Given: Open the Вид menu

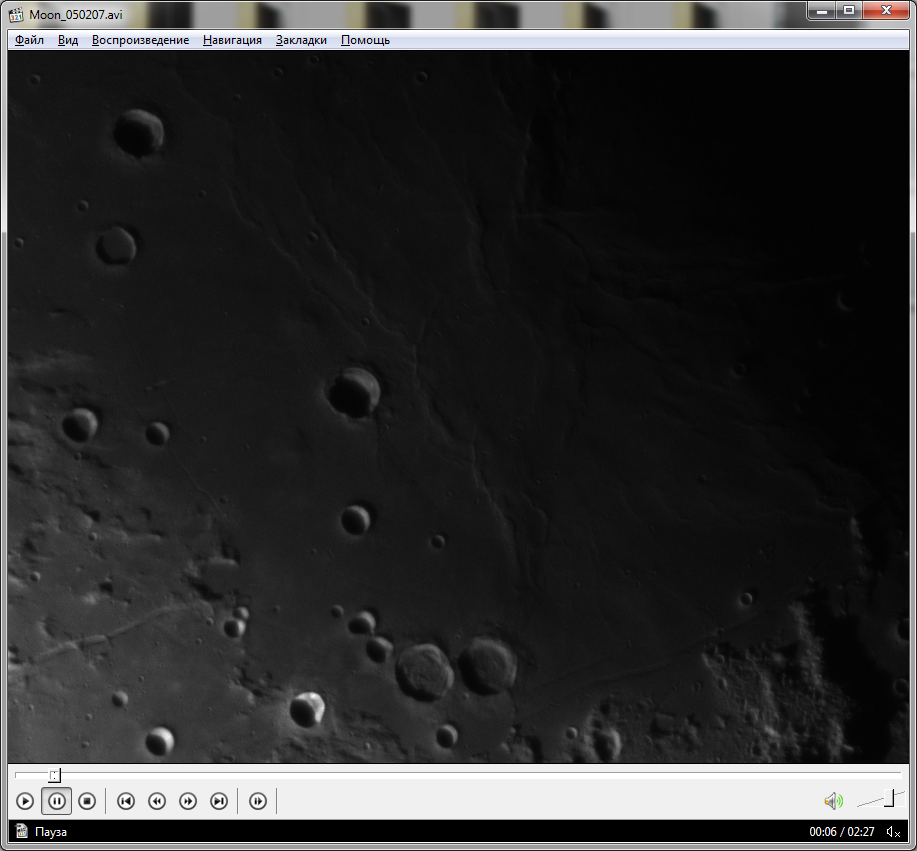Looking at the screenshot, I should click(x=68, y=40).
